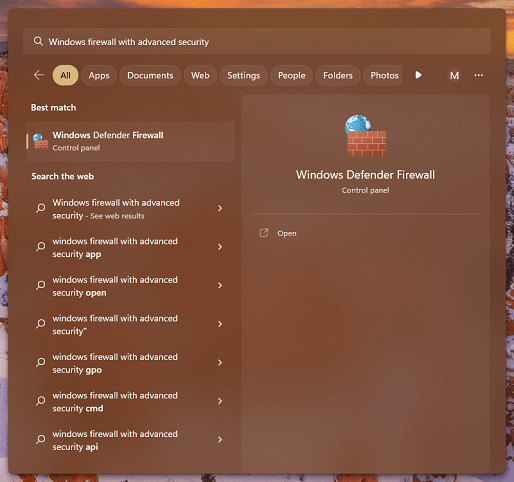The image size is (514, 482).
Task: Switch to the Photos filter tab
Action: tap(383, 75)
